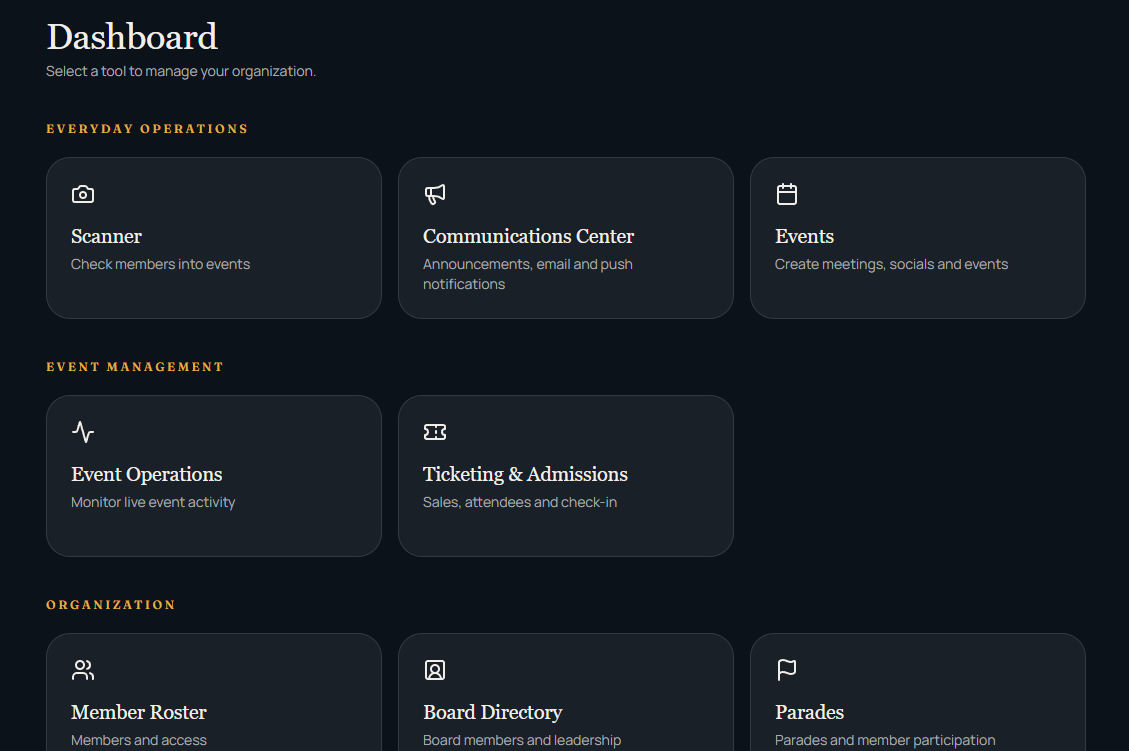The width and height of the screenshot is (1129, 751).
Task: Open the Events card title
Action: tap(804, 236)
